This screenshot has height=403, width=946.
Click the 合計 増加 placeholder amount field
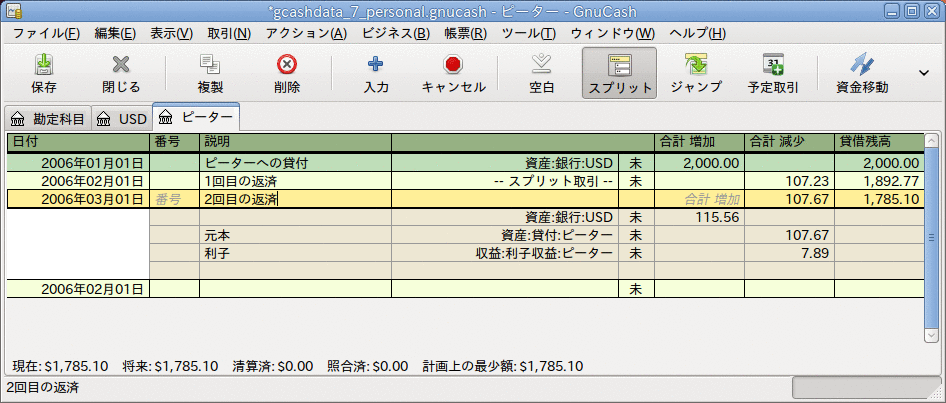[699, 199]
